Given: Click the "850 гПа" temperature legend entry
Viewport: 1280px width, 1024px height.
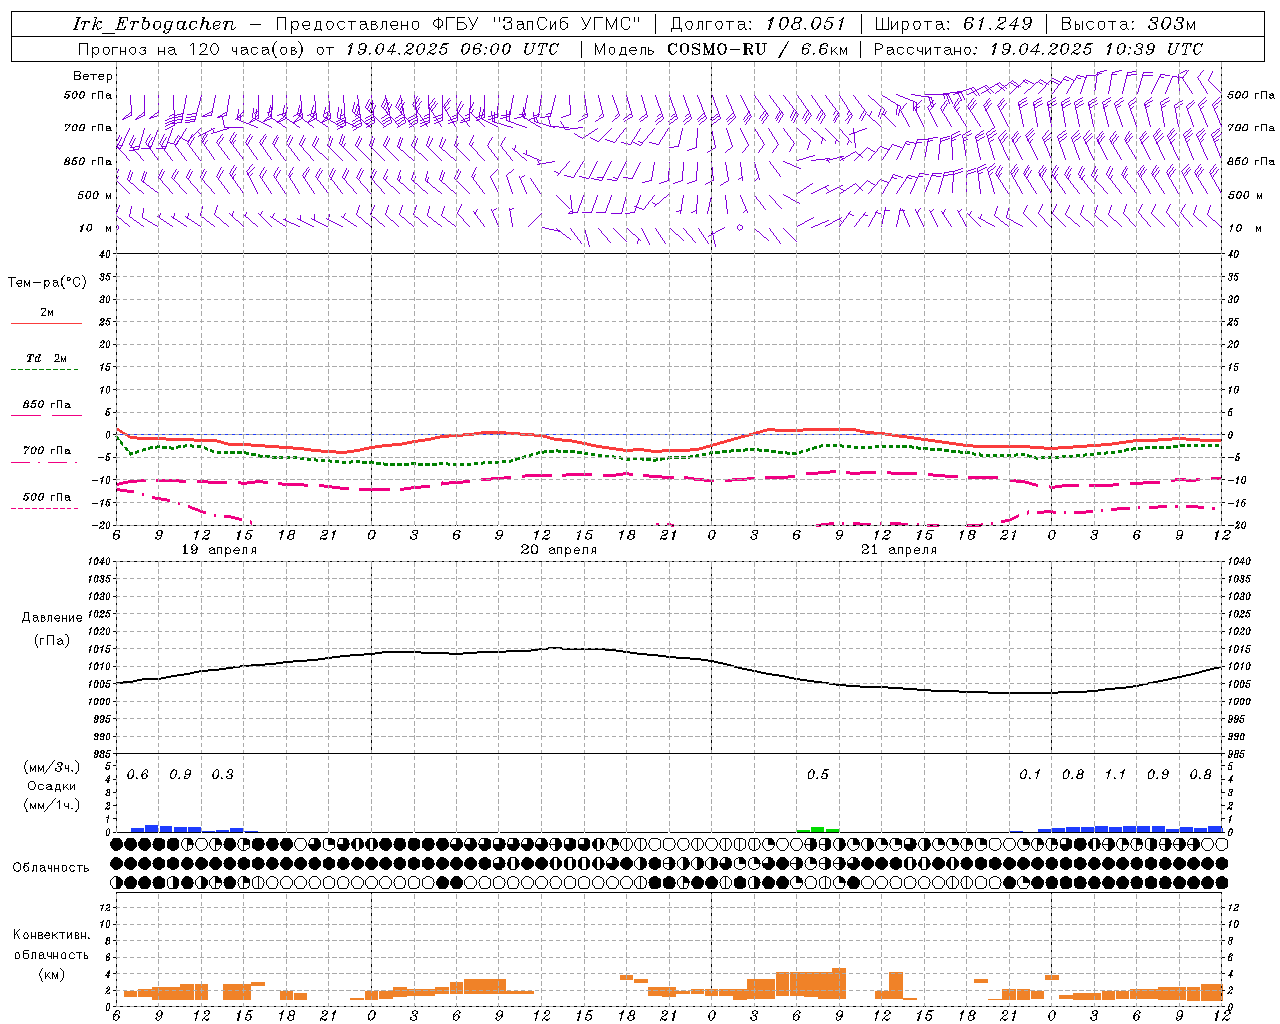Looking at the screenshot, I should click(x=47, y=405).
